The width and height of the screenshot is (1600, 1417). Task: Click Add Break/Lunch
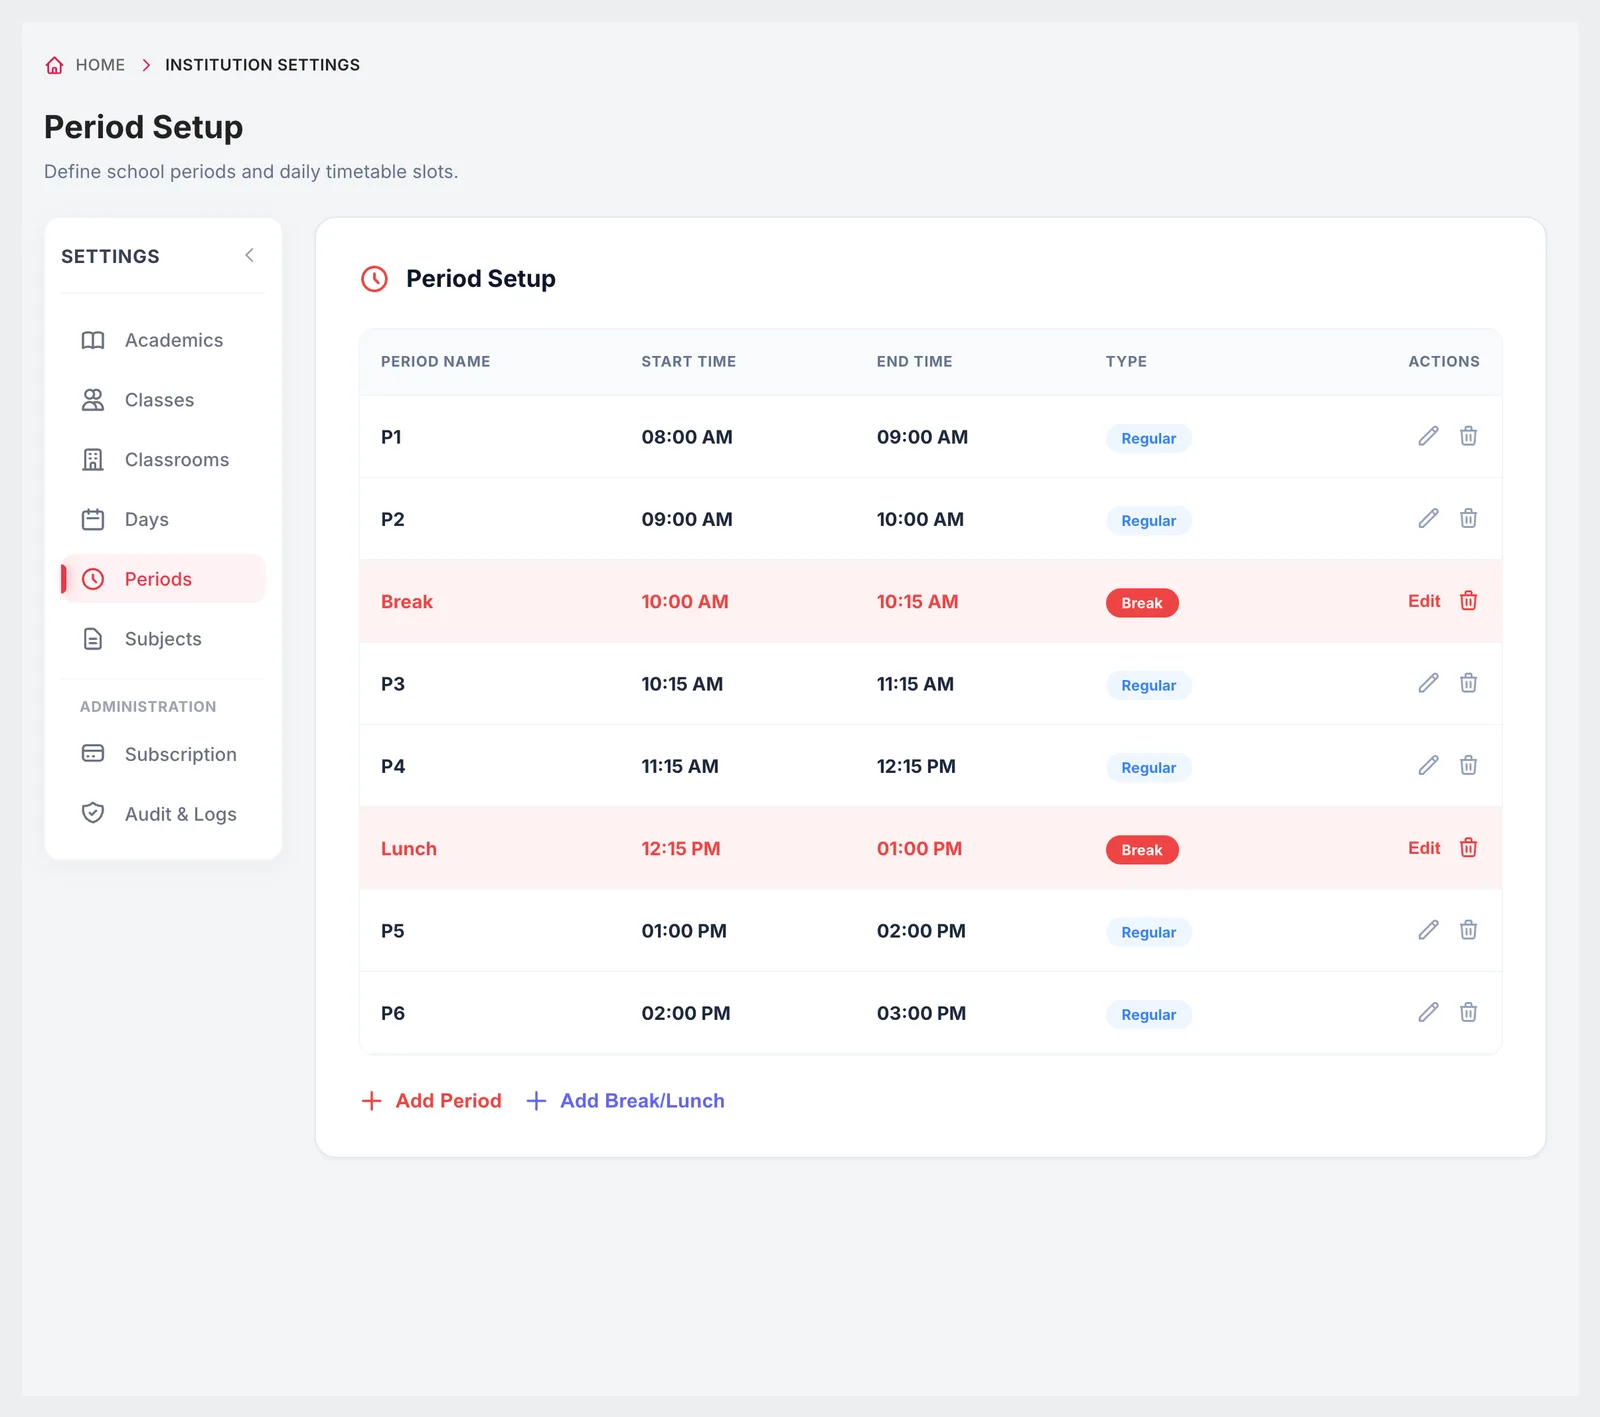pos(625,1101)
